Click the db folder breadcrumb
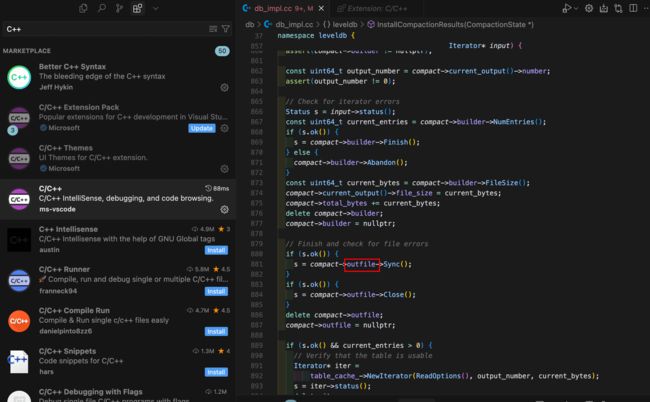This screenshot has width=650, height=402. pyautogui.click(x=250, y=24)
